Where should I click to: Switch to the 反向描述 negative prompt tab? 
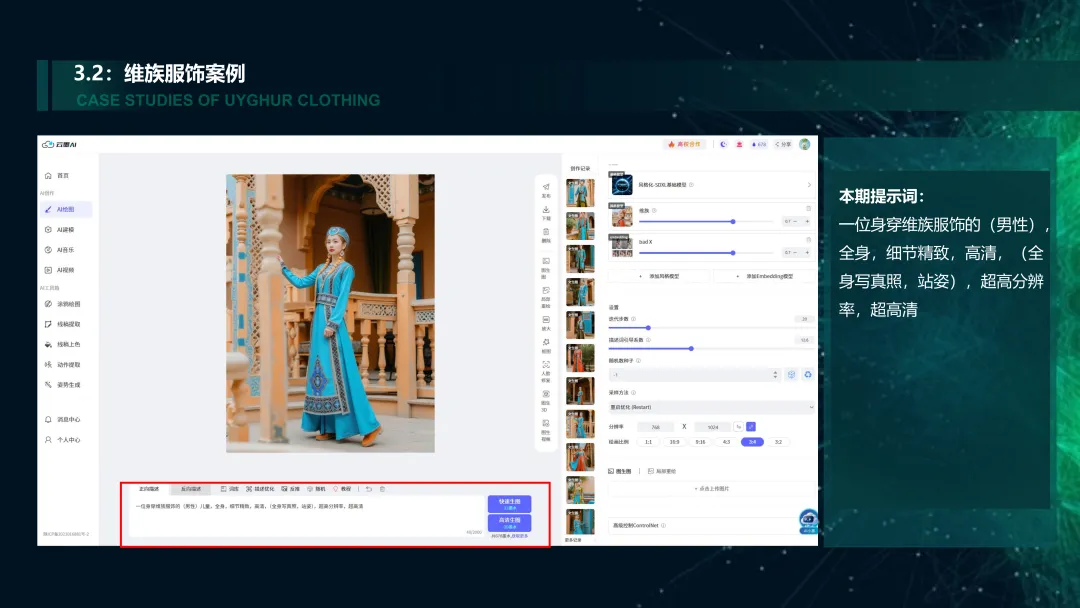coord(191,489)
